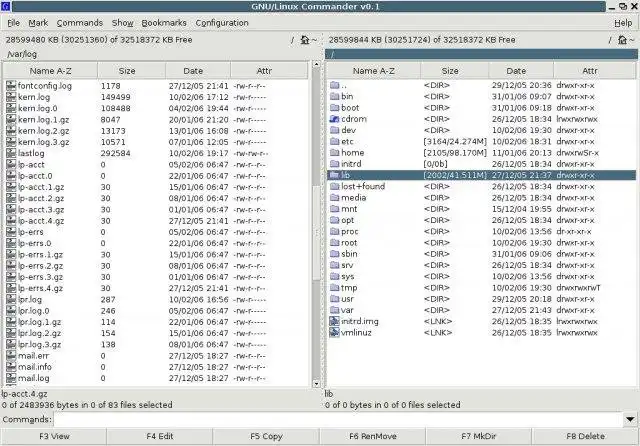640x446 pixels.
Task: Select the usr folder icon
Action: pyautogui.click(x=334, y=299)
